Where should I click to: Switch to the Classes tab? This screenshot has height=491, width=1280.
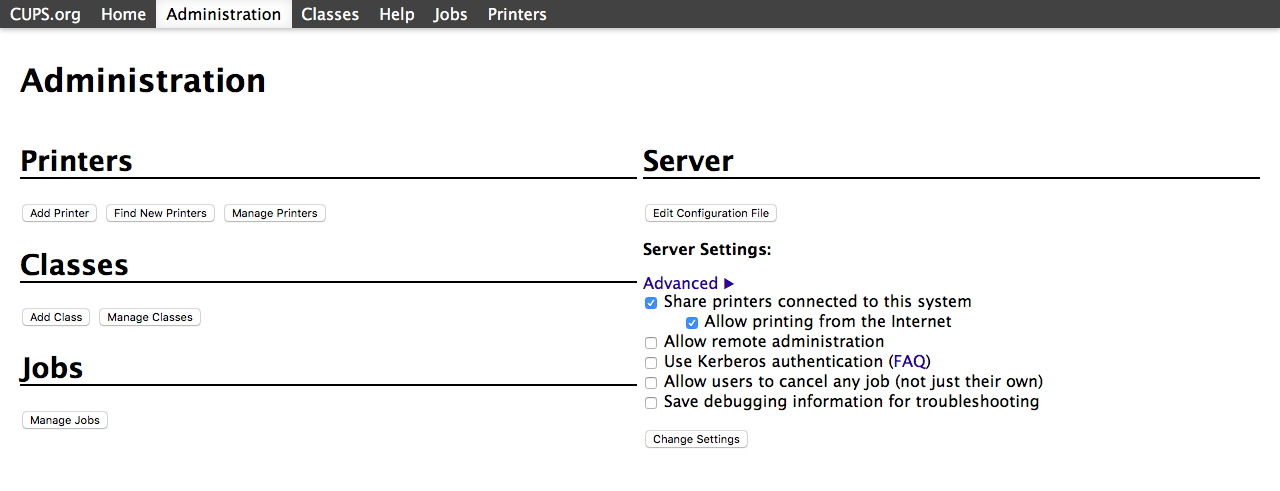(x=330, y=14)
